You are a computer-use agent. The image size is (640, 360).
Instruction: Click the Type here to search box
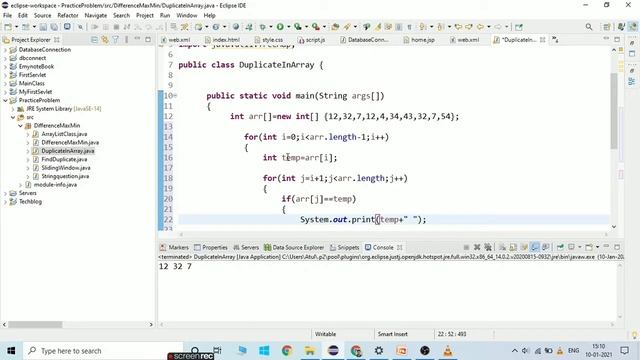tap(104, 351)
